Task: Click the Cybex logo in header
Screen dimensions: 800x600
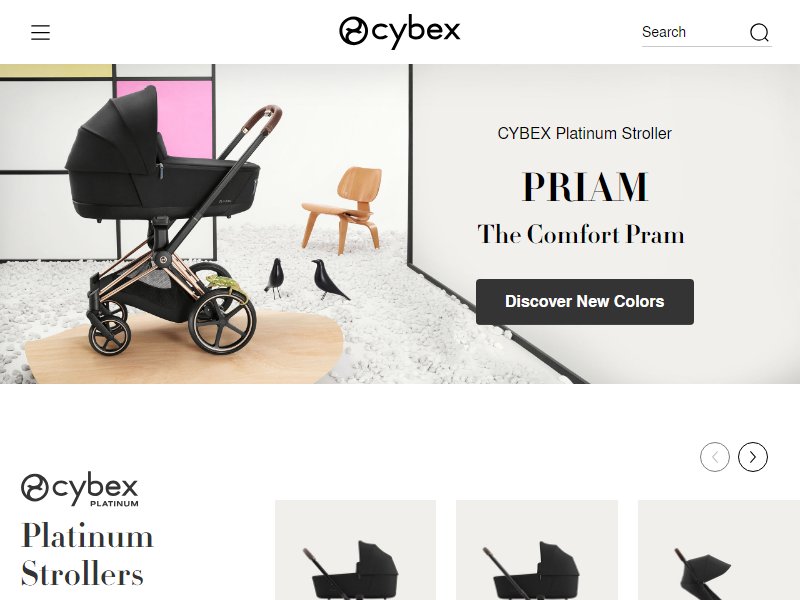Action: (x=399, y=32)
